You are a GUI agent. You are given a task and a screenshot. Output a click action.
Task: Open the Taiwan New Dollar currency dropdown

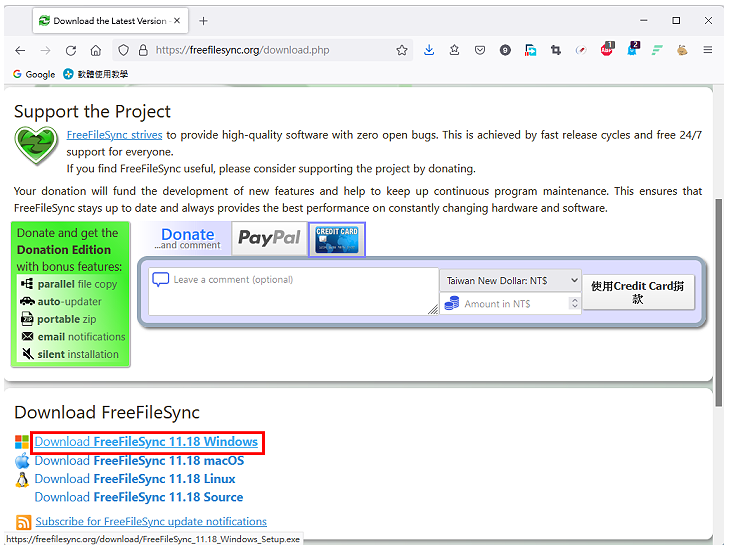point(510,281)
